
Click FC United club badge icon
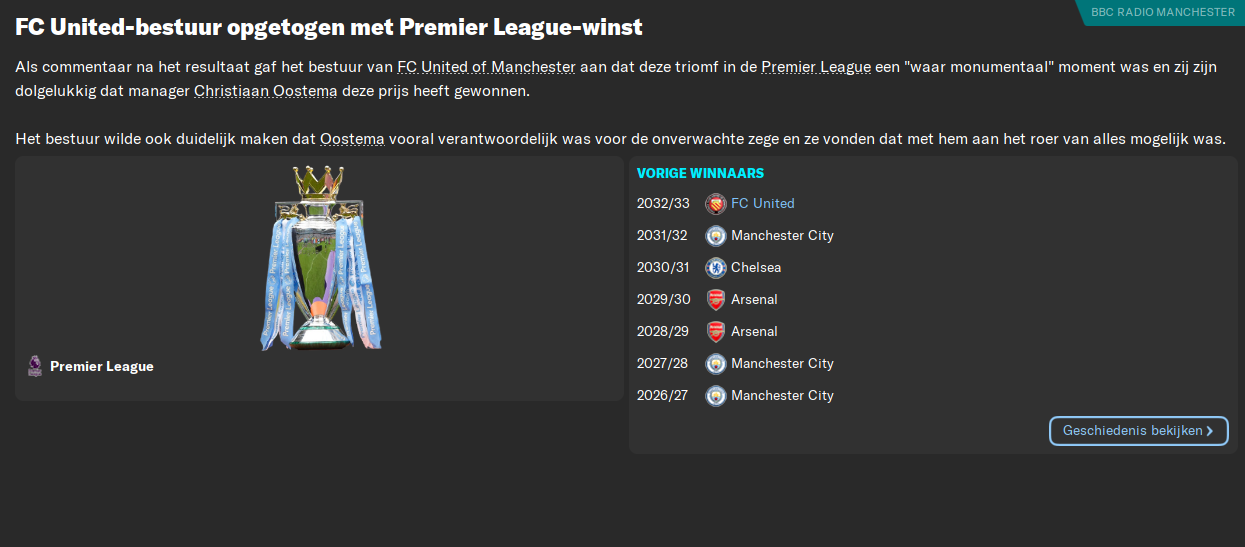coord(715,204)
